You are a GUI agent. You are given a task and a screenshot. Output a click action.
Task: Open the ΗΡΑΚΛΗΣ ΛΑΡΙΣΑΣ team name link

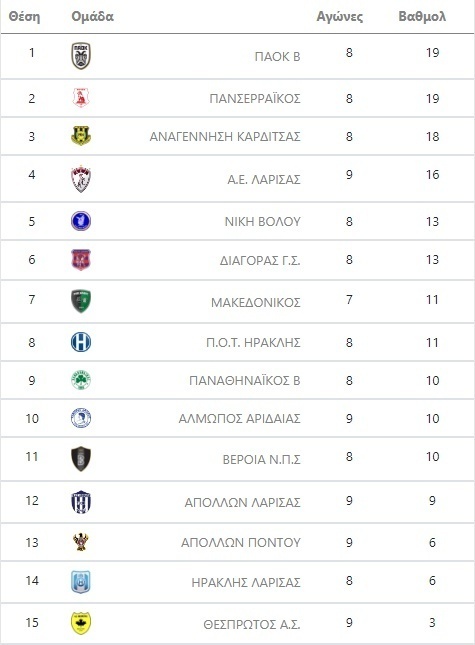(246, 582)
